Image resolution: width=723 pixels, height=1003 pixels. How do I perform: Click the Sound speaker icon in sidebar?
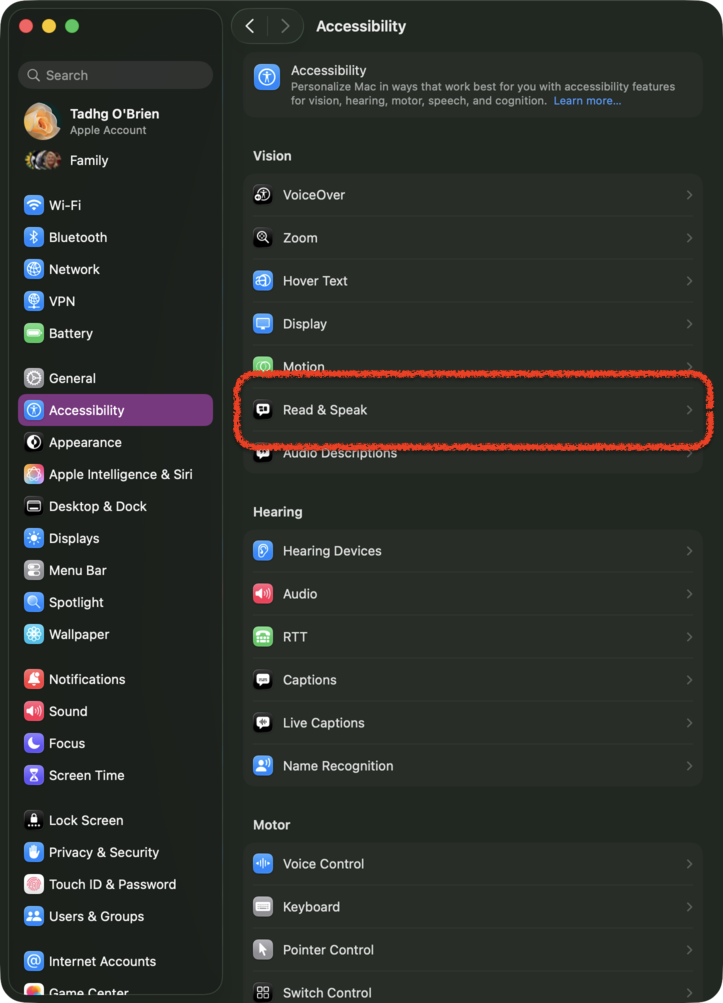click(x=34, y=711)
